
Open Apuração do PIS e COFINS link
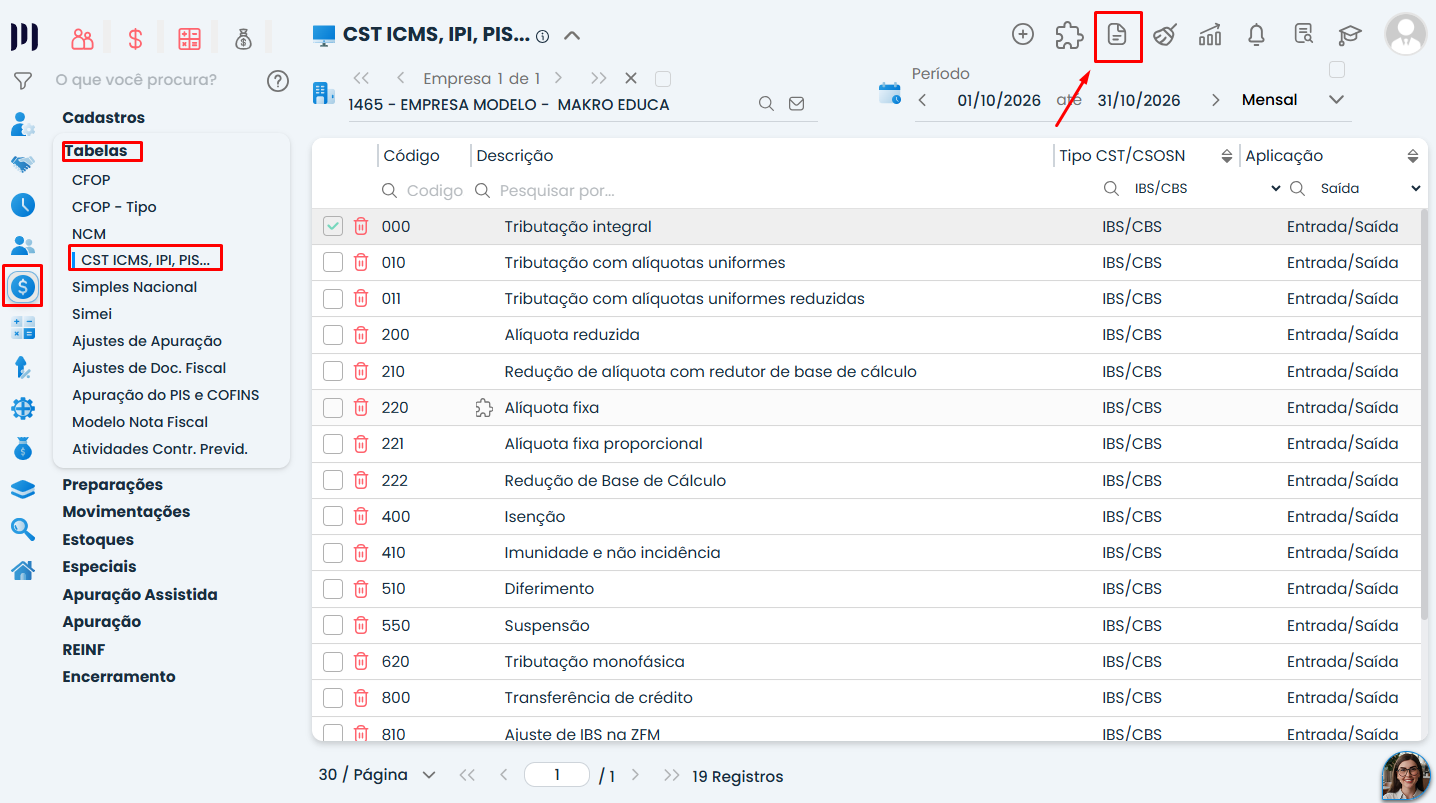point(165,395)
